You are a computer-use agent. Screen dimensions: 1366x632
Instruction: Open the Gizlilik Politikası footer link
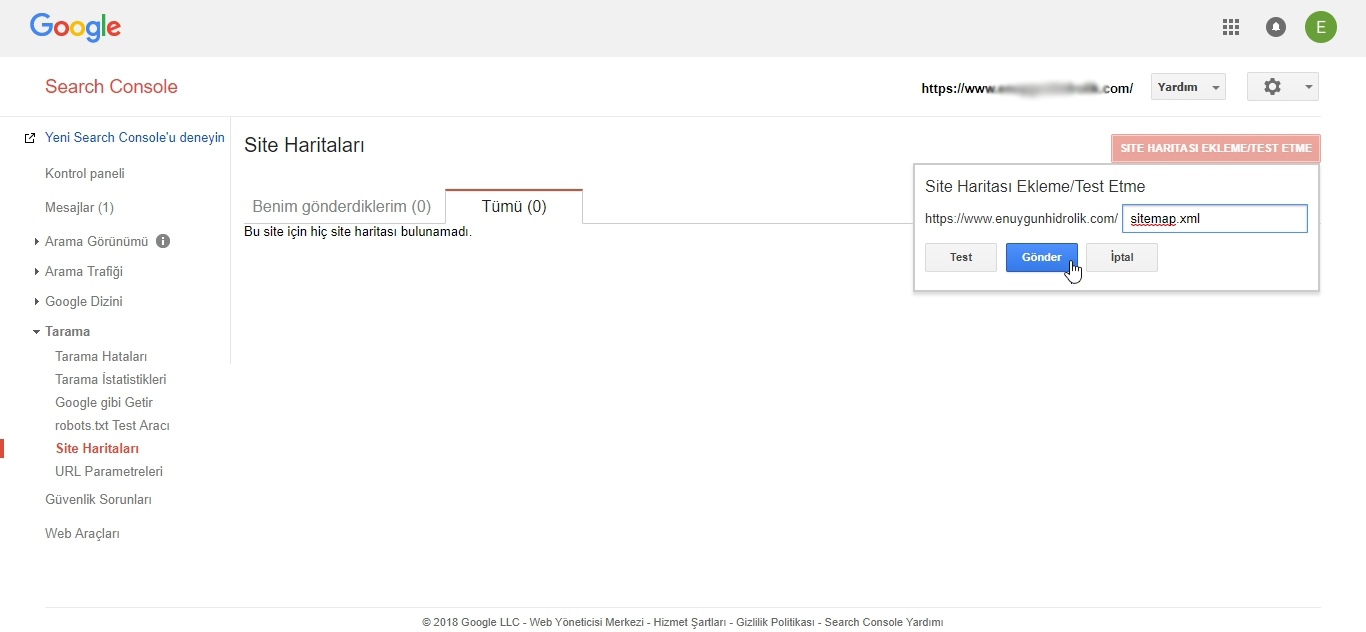[775, 622]
